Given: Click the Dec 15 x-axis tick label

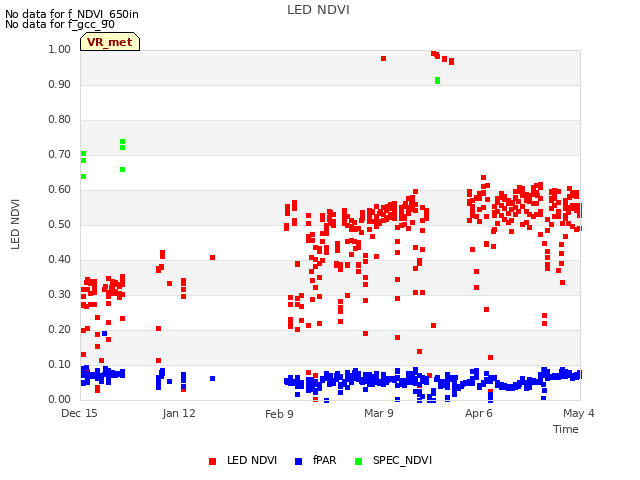Looking at the screenshot, I should tap(79, 413).
